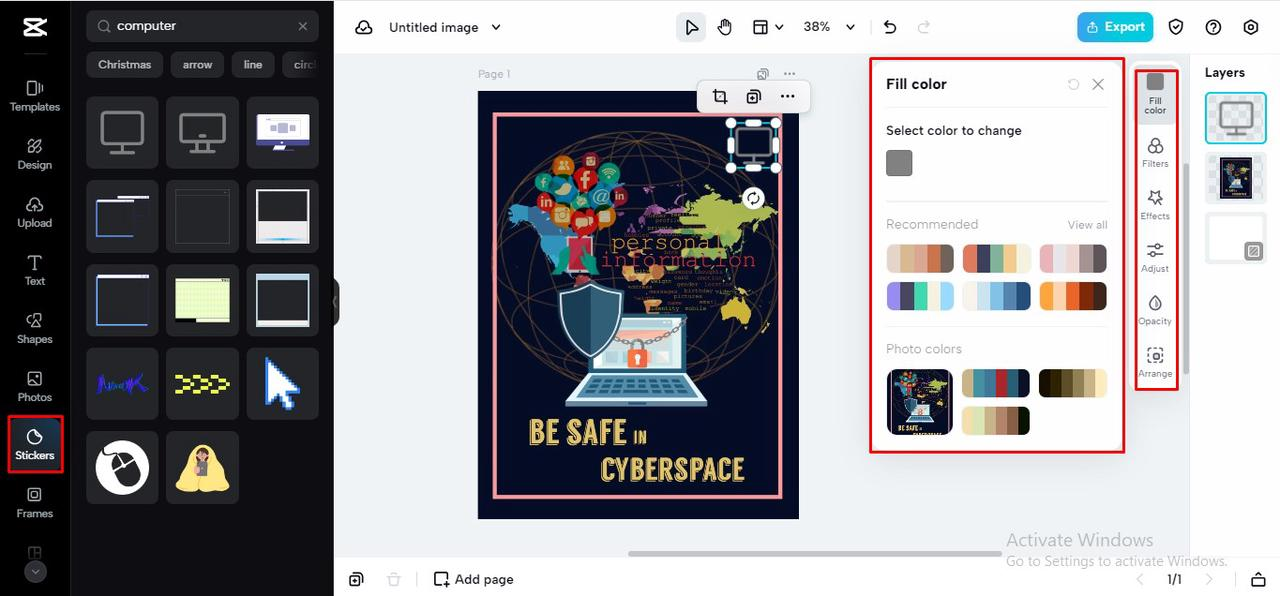Click the Export button
The width and height of the screenshot is (1280, 596).
click(x=1115, y=27)
